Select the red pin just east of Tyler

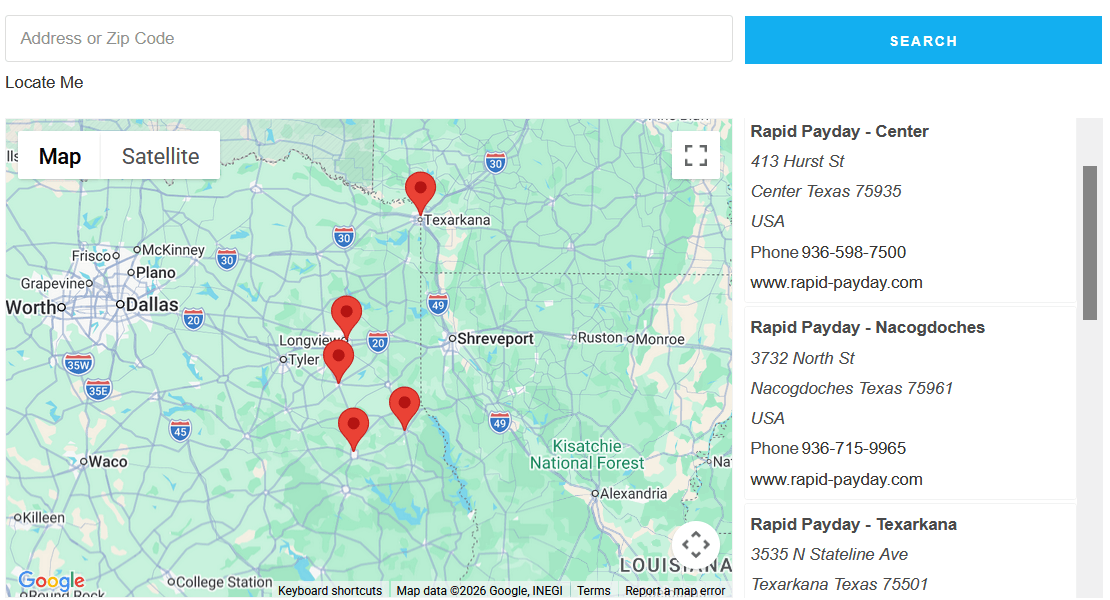tap(338, 361)
